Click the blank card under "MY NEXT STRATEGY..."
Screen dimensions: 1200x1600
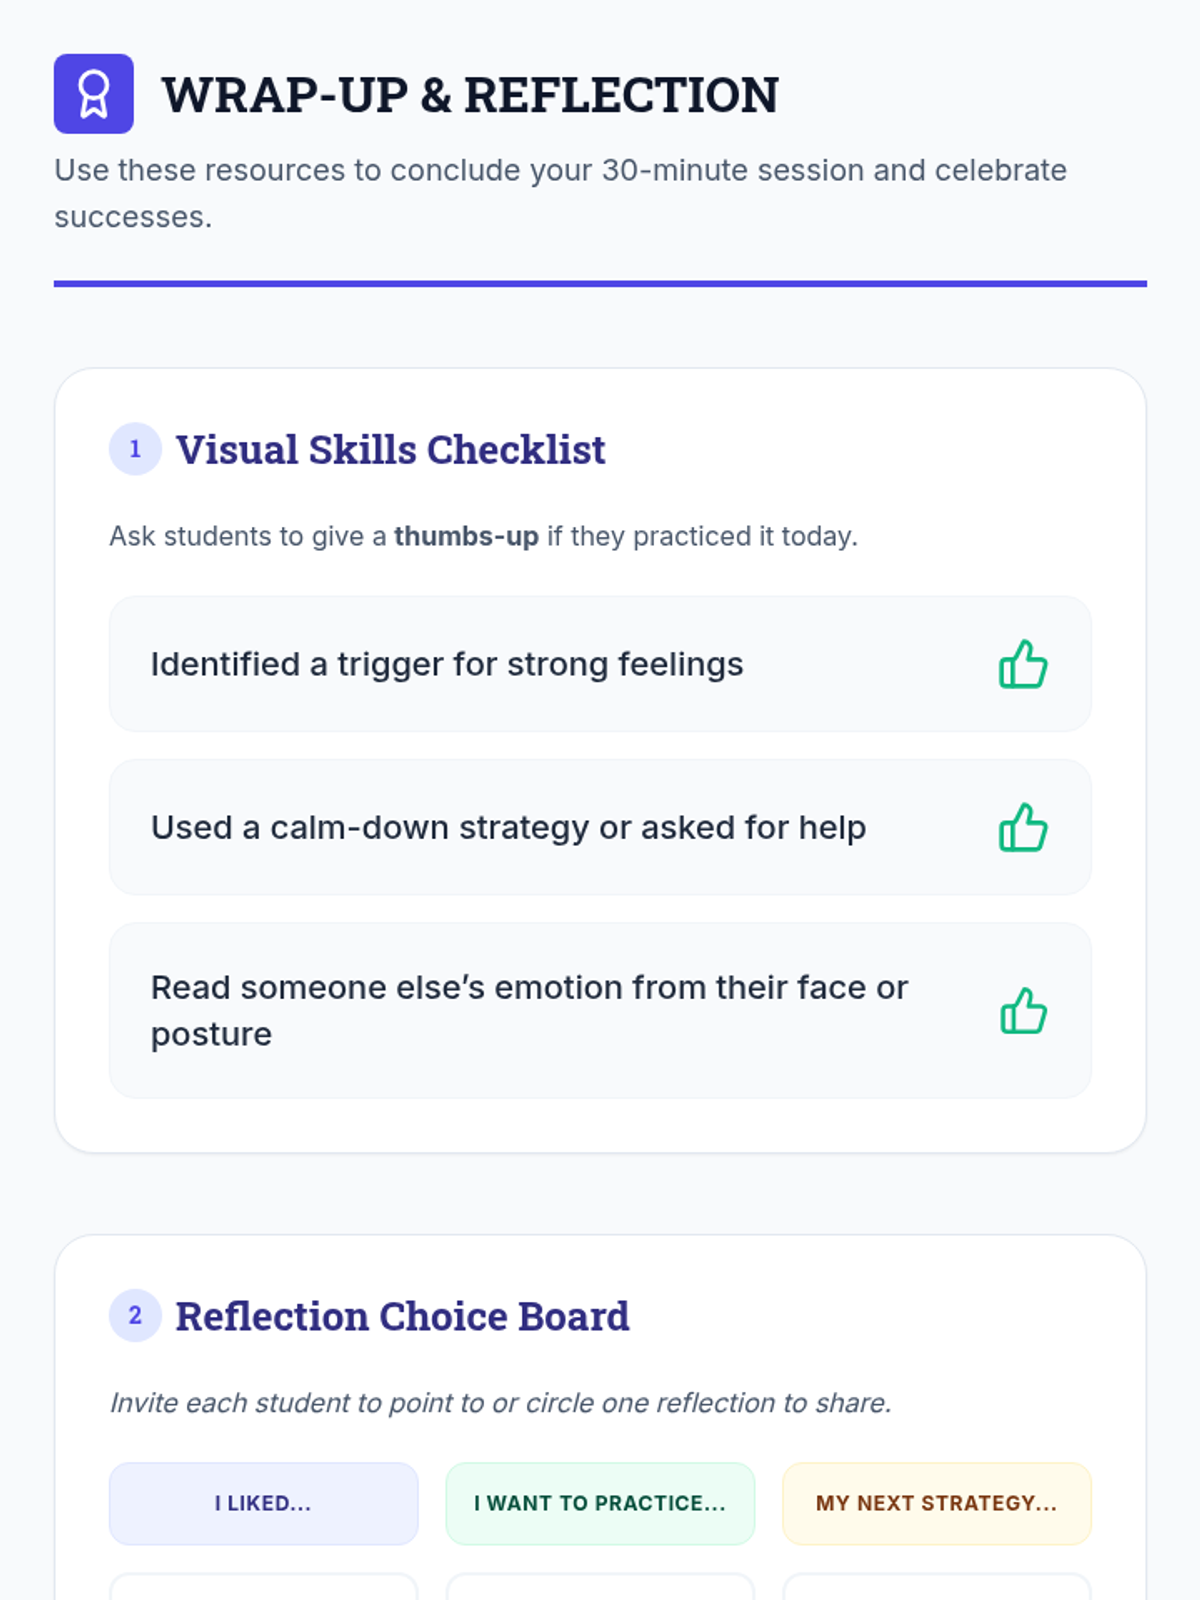(x=936, y=1588)
